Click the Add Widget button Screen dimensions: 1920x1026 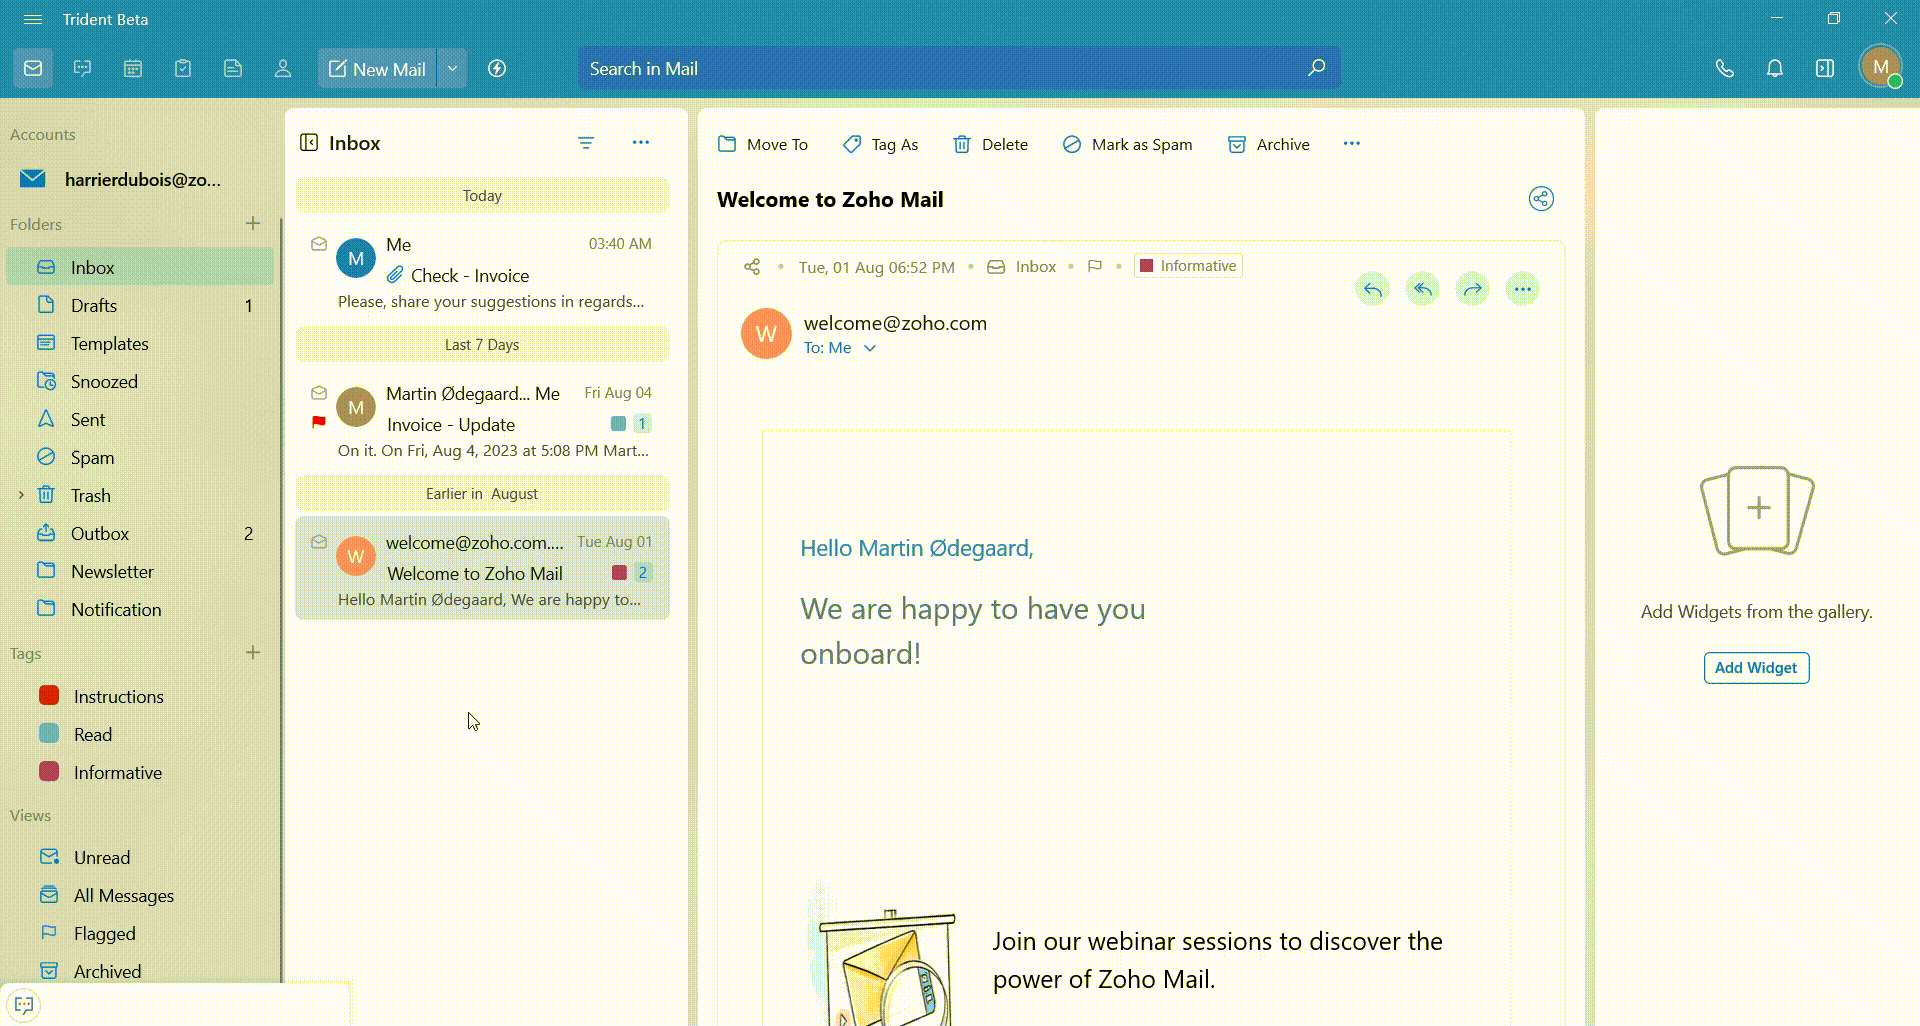pyautogui.click(x=1756, y=668)
